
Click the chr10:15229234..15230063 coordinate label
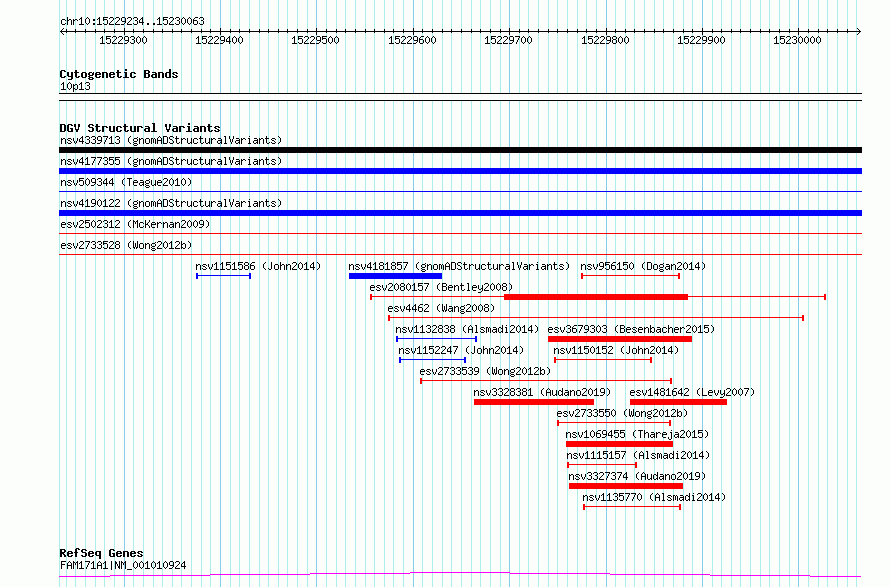coord(132,22)
